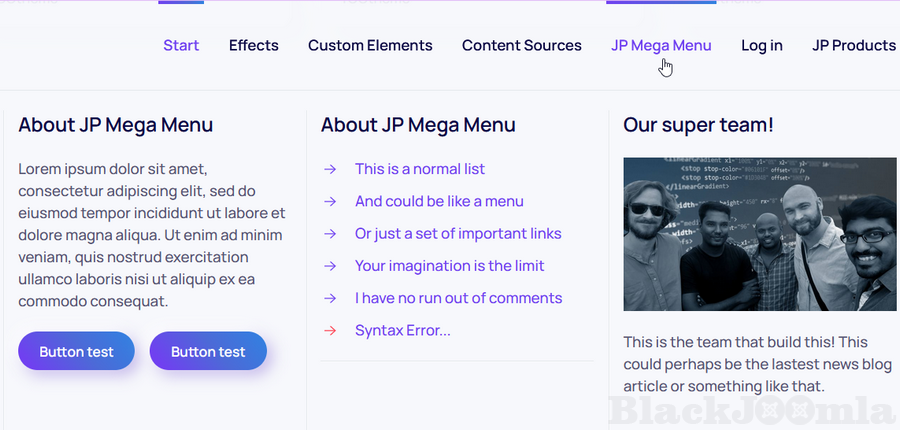The width and height of the screenshot is (900, 430).
Task: Go to Custom Elements in navigation
Action: [x=370, y=45]
